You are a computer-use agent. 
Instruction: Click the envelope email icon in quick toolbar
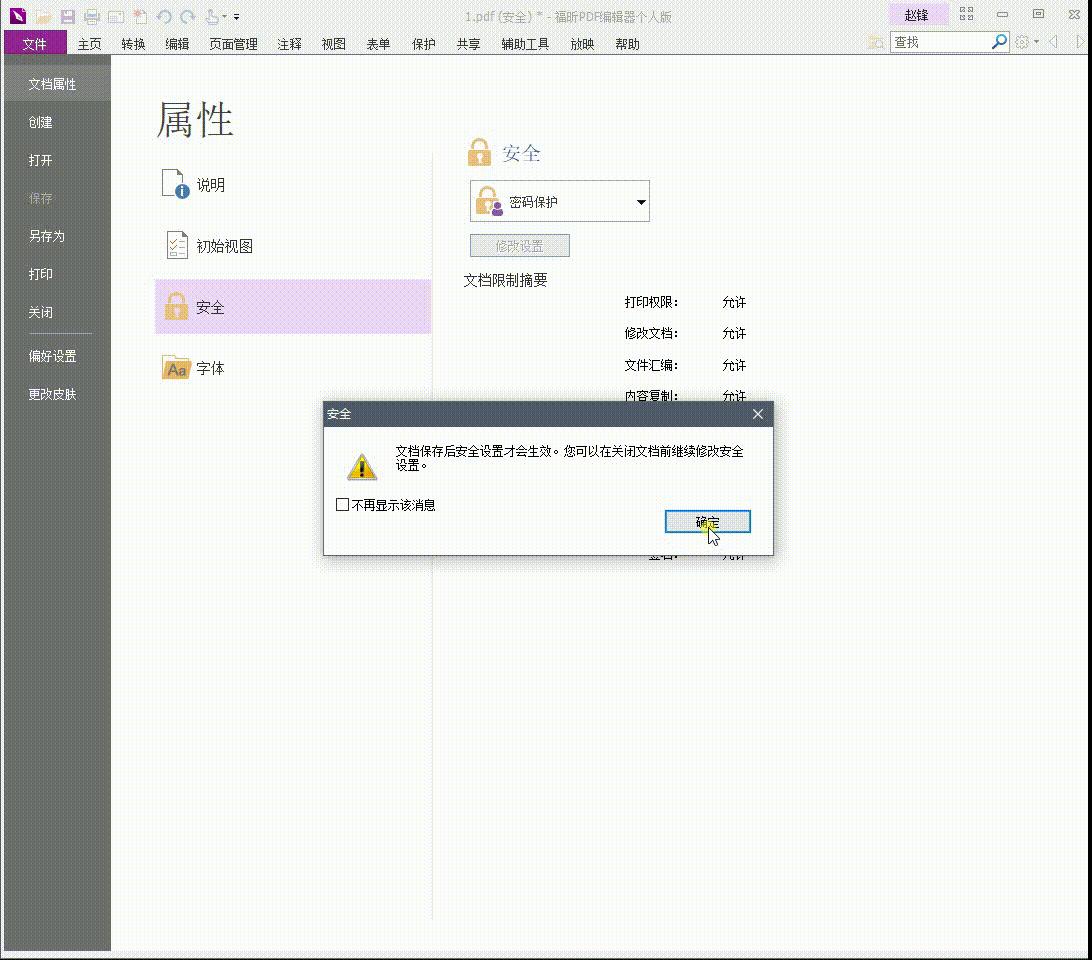pyautogui.click(x=116, y=17)
